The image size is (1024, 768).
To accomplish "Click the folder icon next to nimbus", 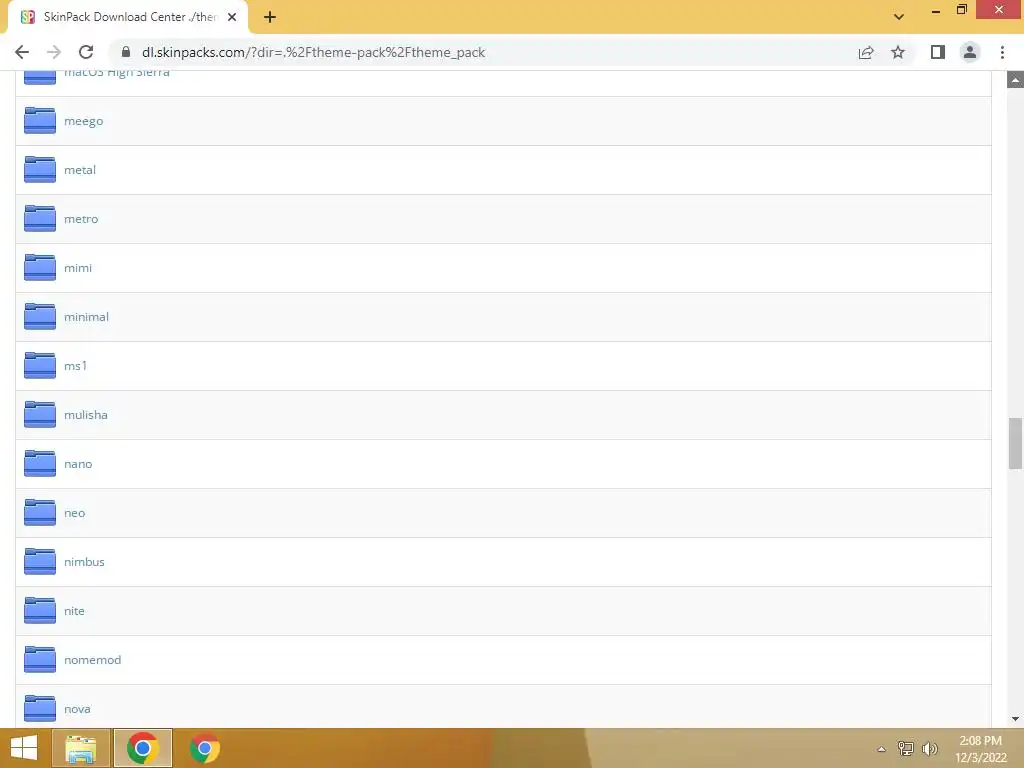I will click(x=40, y=562).
